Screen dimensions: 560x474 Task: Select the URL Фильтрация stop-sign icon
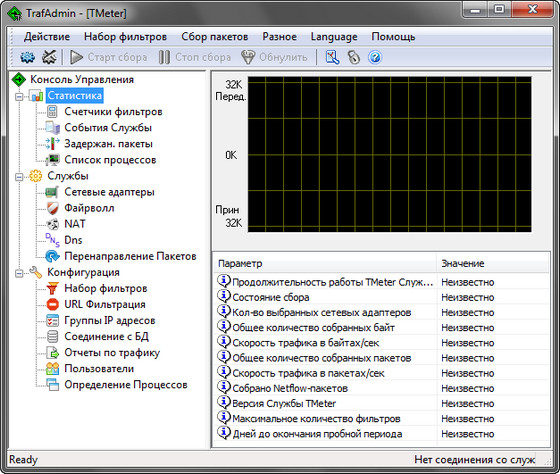point(52,304)
